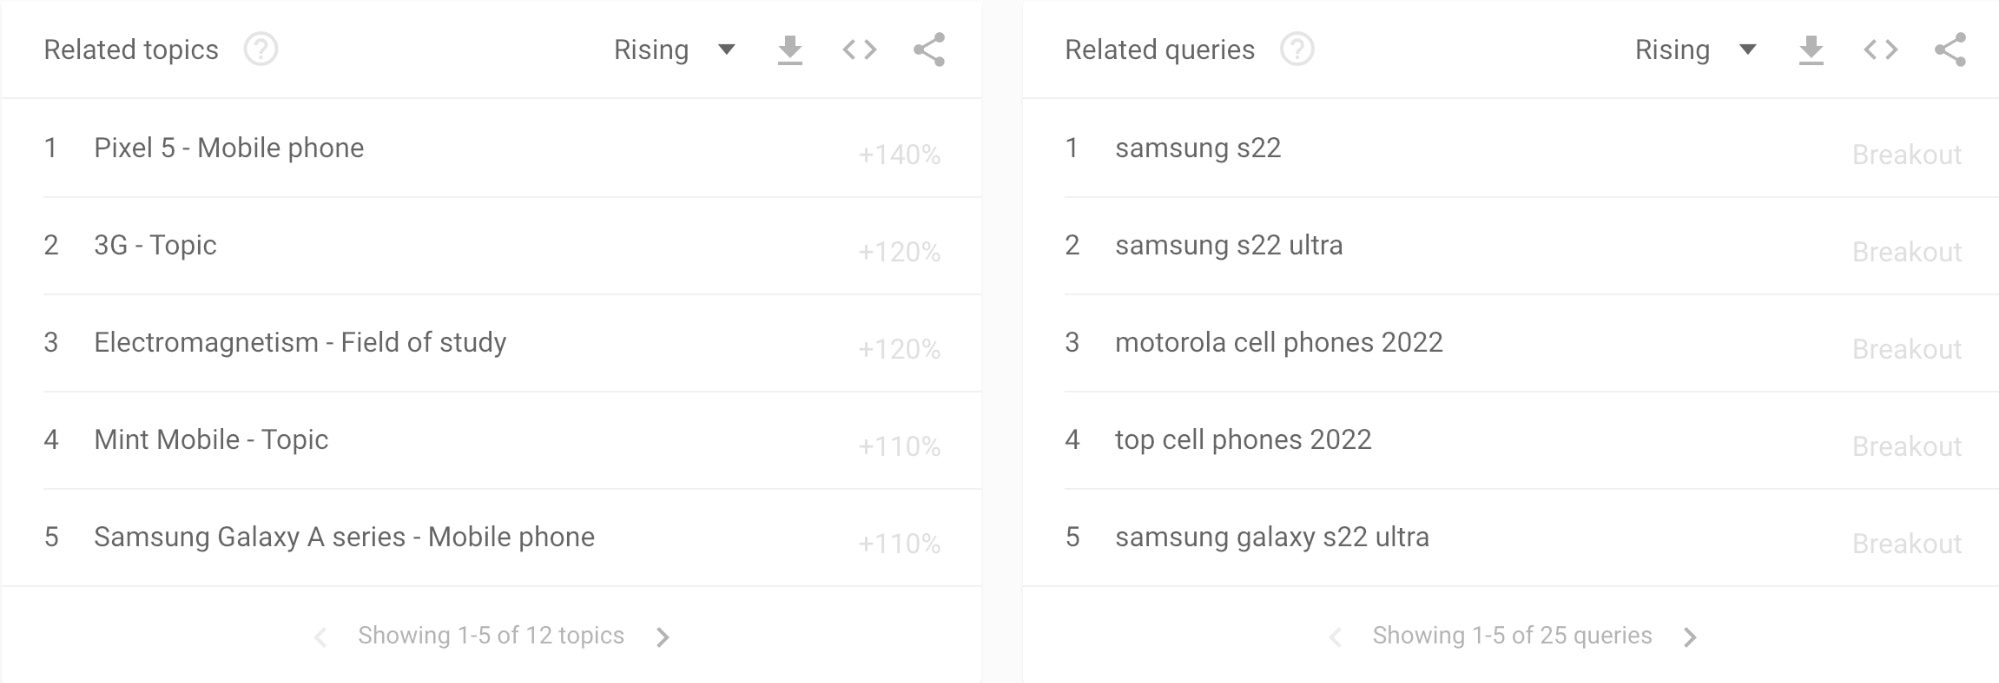Click Electromagnetism - Field of study topic
The image size is (1999, 683).
(300, 343)
